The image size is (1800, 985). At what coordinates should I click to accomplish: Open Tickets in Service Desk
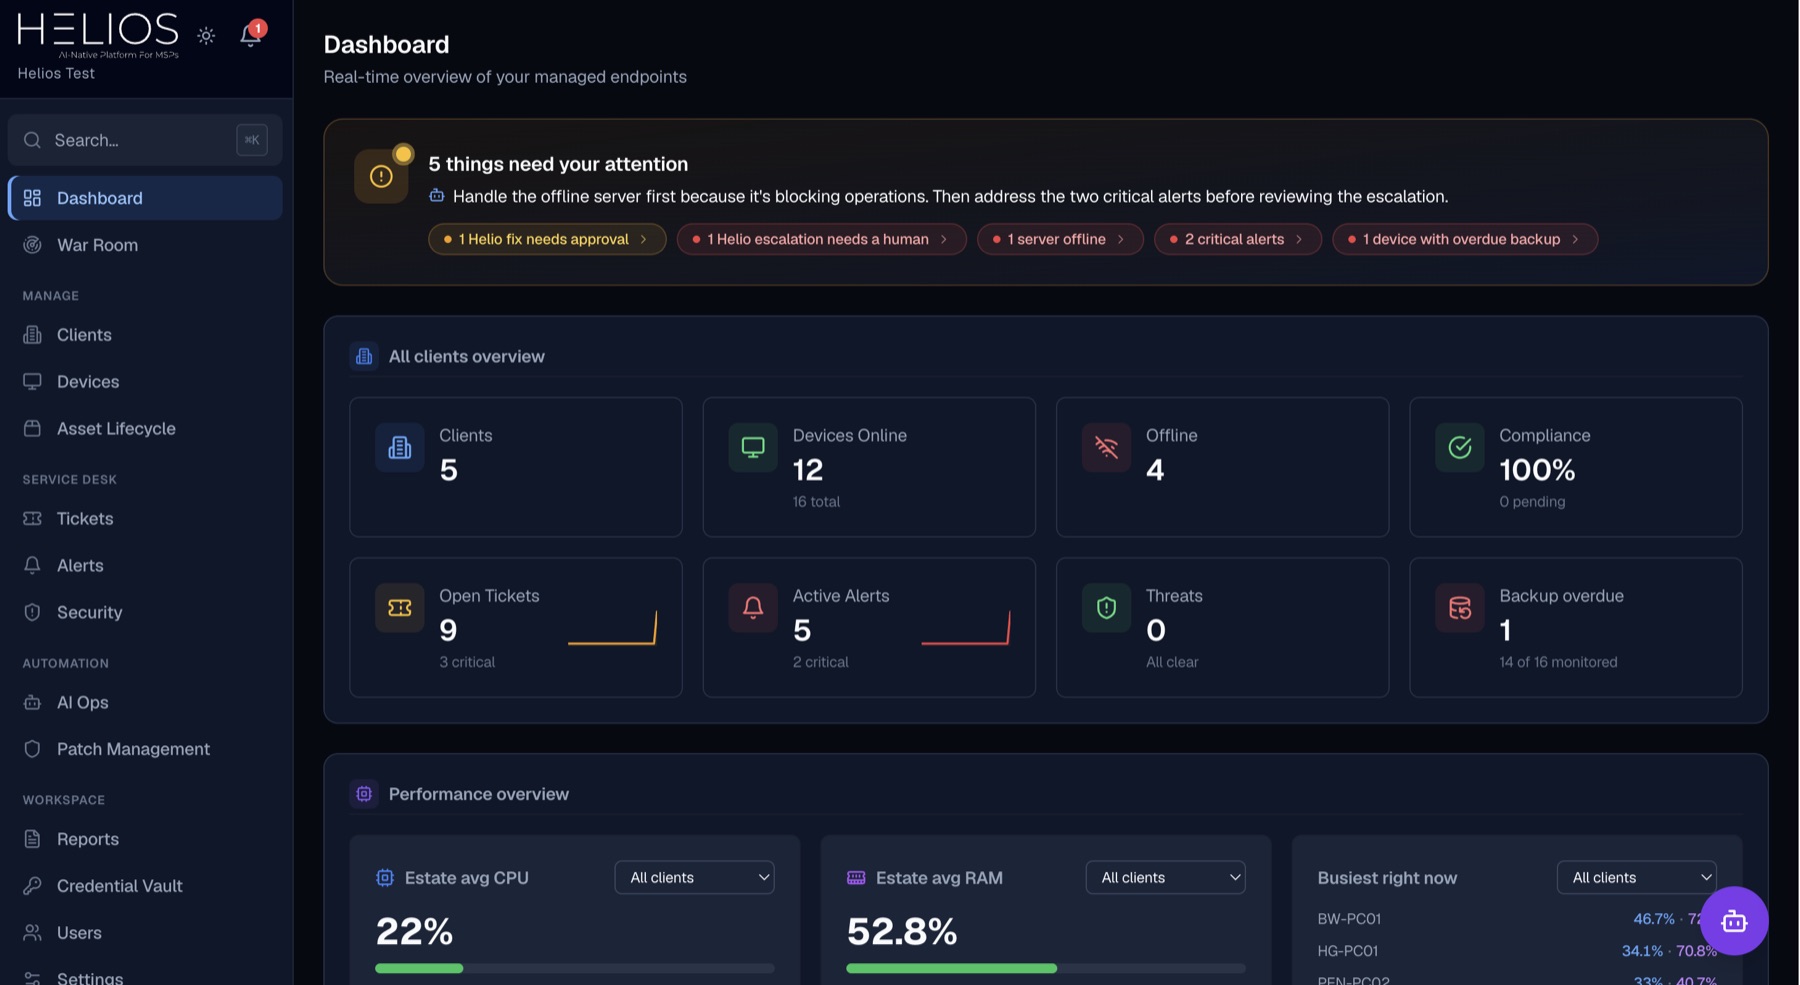coord(145,519)
